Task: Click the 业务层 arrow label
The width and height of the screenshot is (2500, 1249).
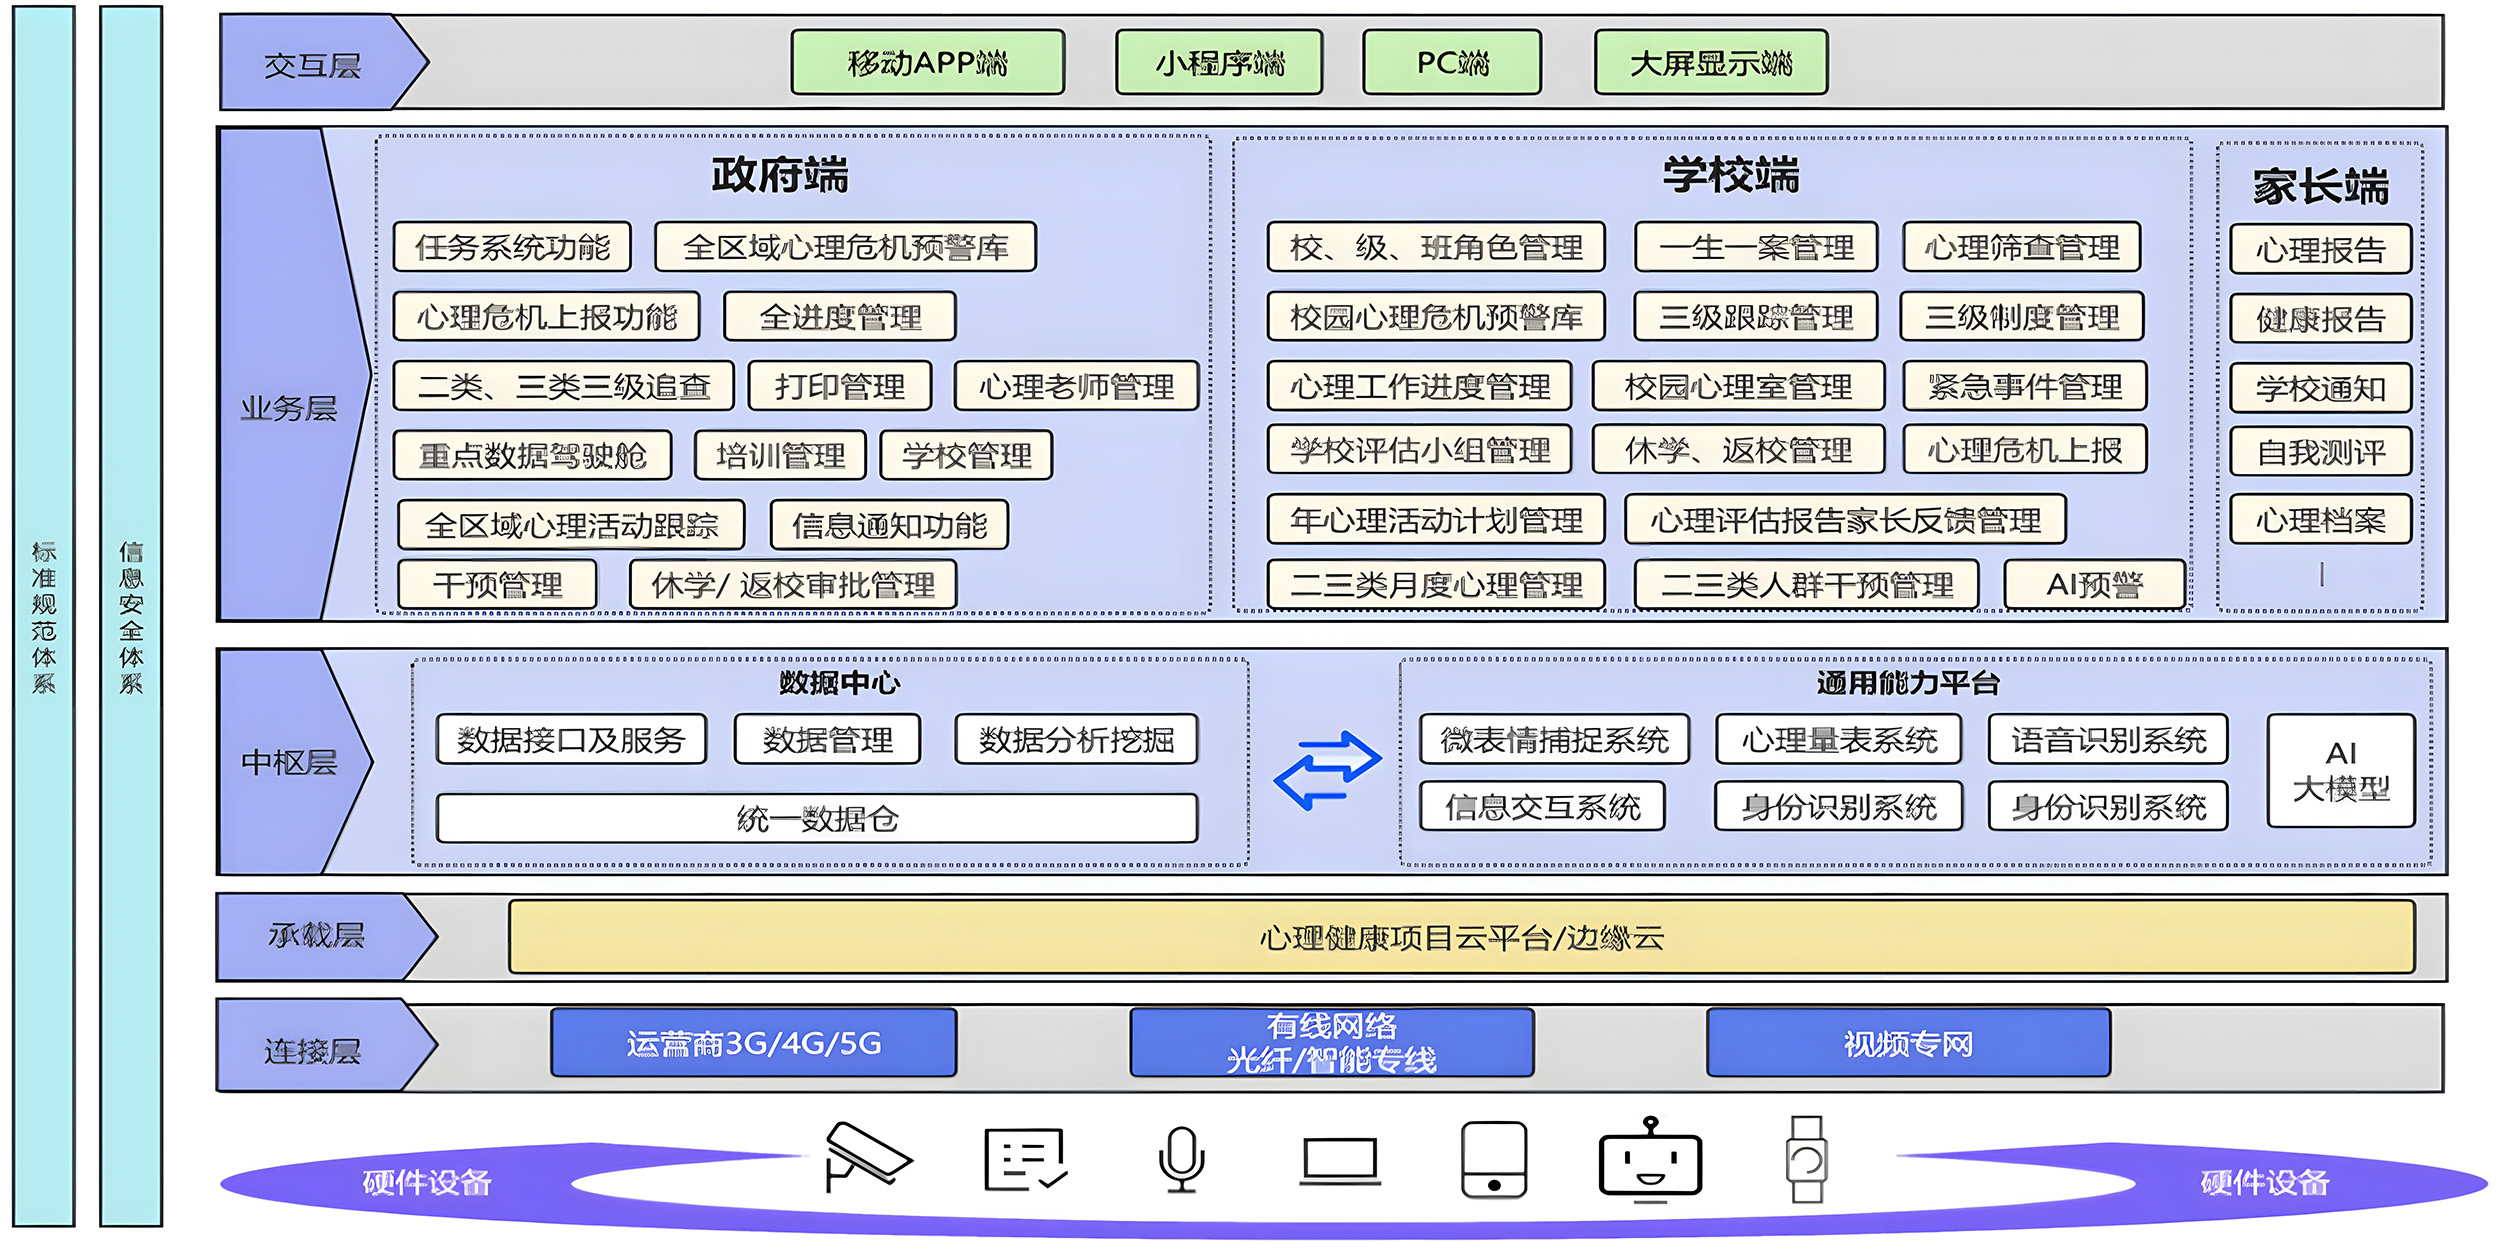Action: [x=289, y=408]
